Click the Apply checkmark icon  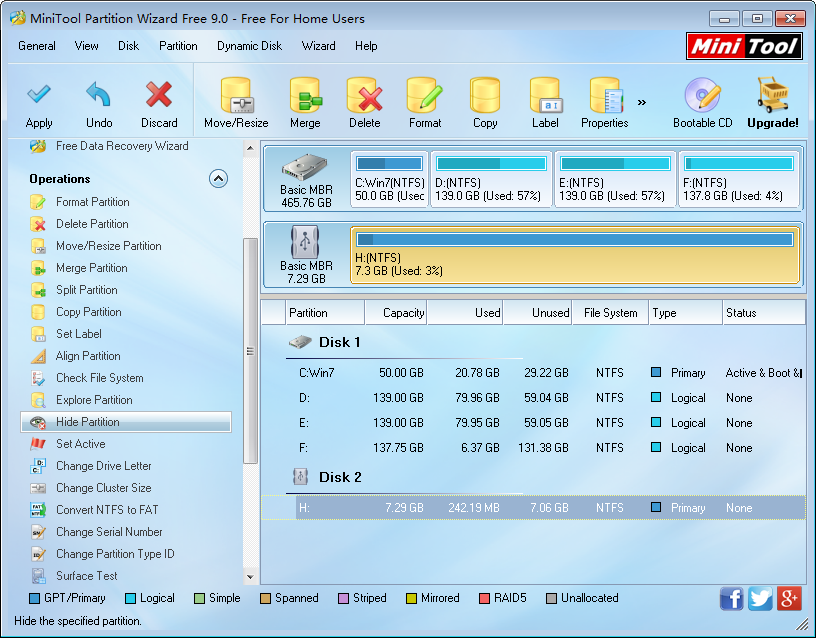click(39, 94)
